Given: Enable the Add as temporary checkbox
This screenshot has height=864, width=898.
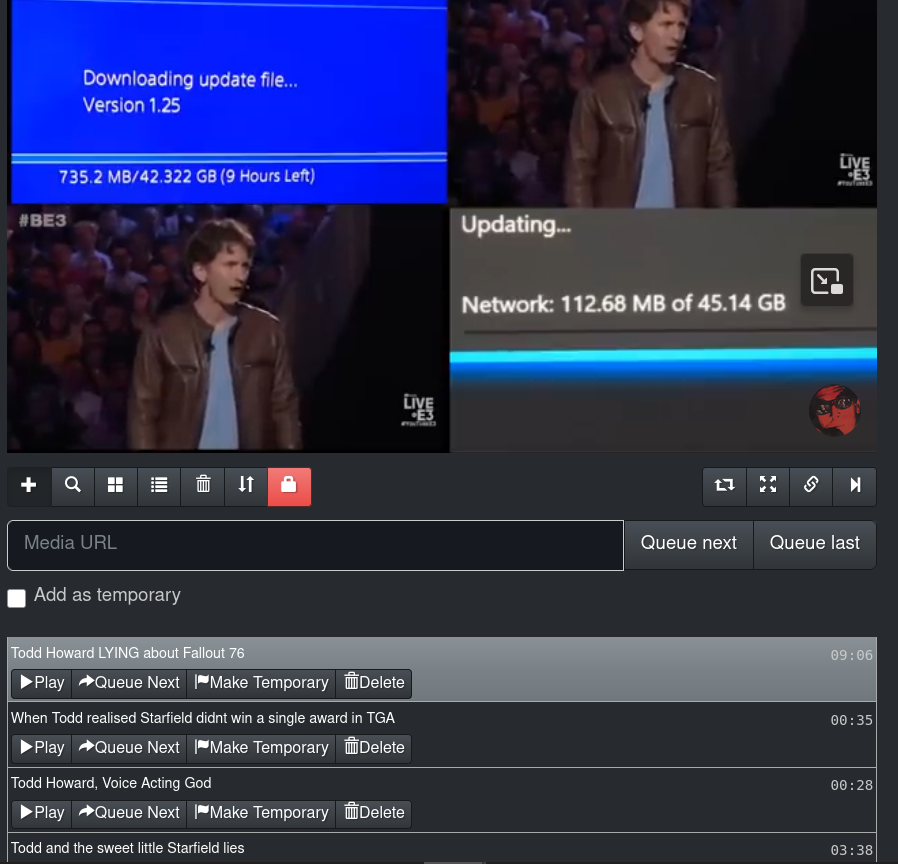Looking at the screenshot, I should (17, 598).
